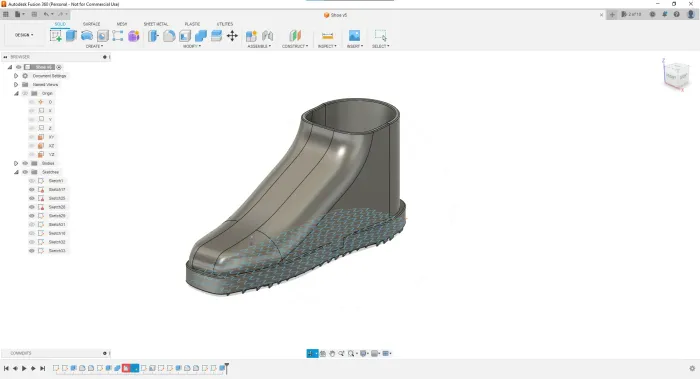Open the Create menu label
This screenshot has width=700, height=379.
[x=94, y=46]
